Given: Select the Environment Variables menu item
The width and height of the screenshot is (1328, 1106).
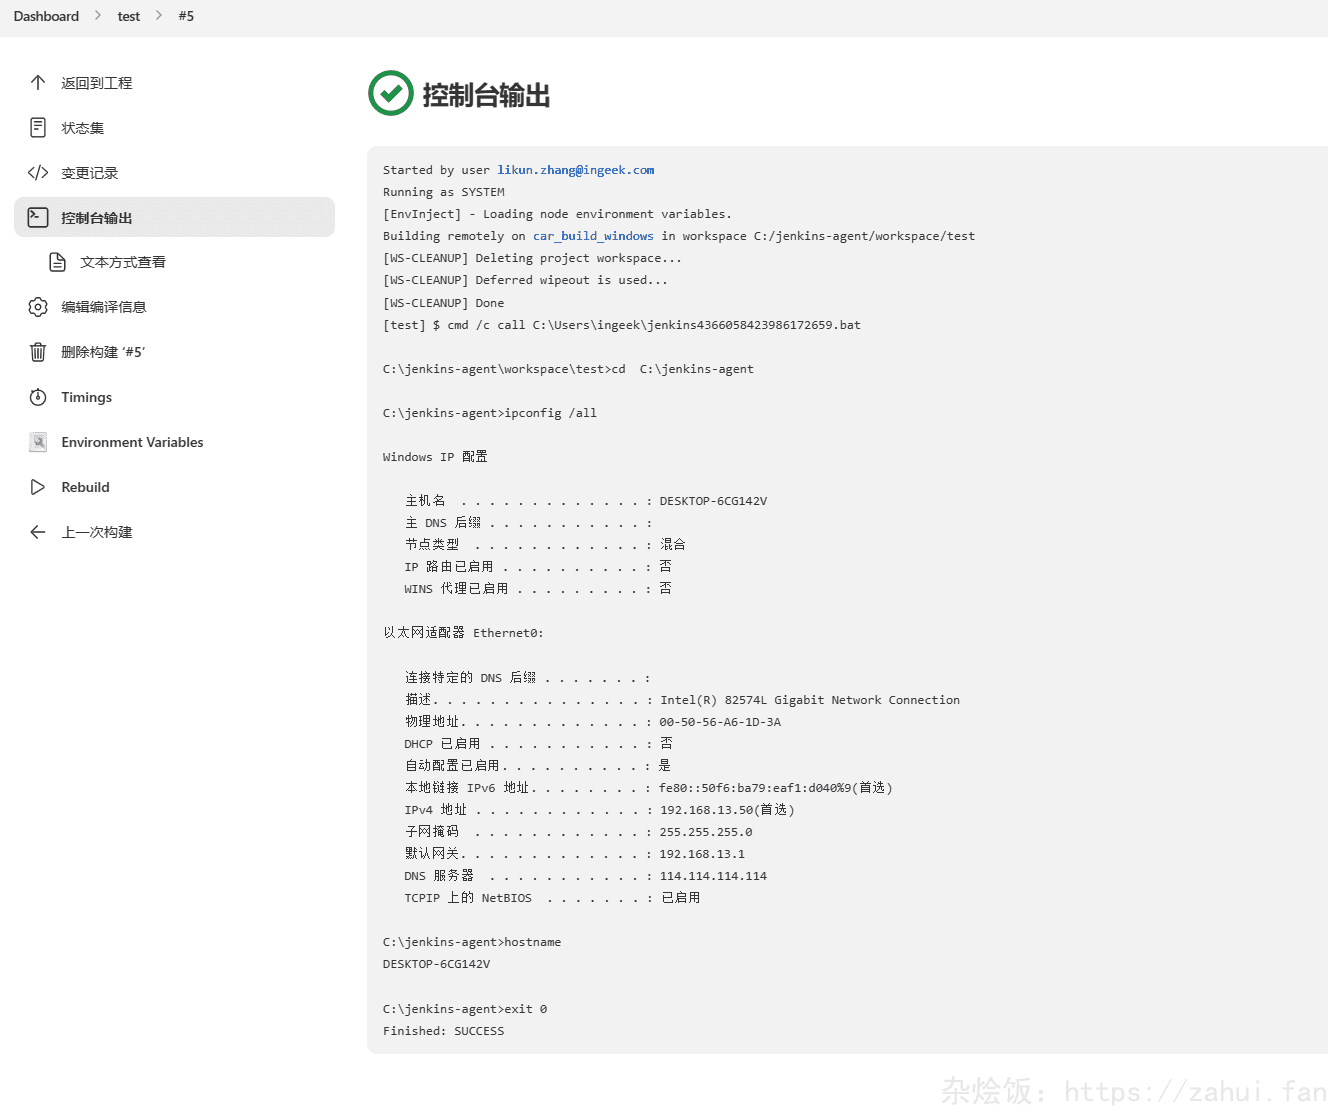Looking at the screenshot, I should pos(132,442).
